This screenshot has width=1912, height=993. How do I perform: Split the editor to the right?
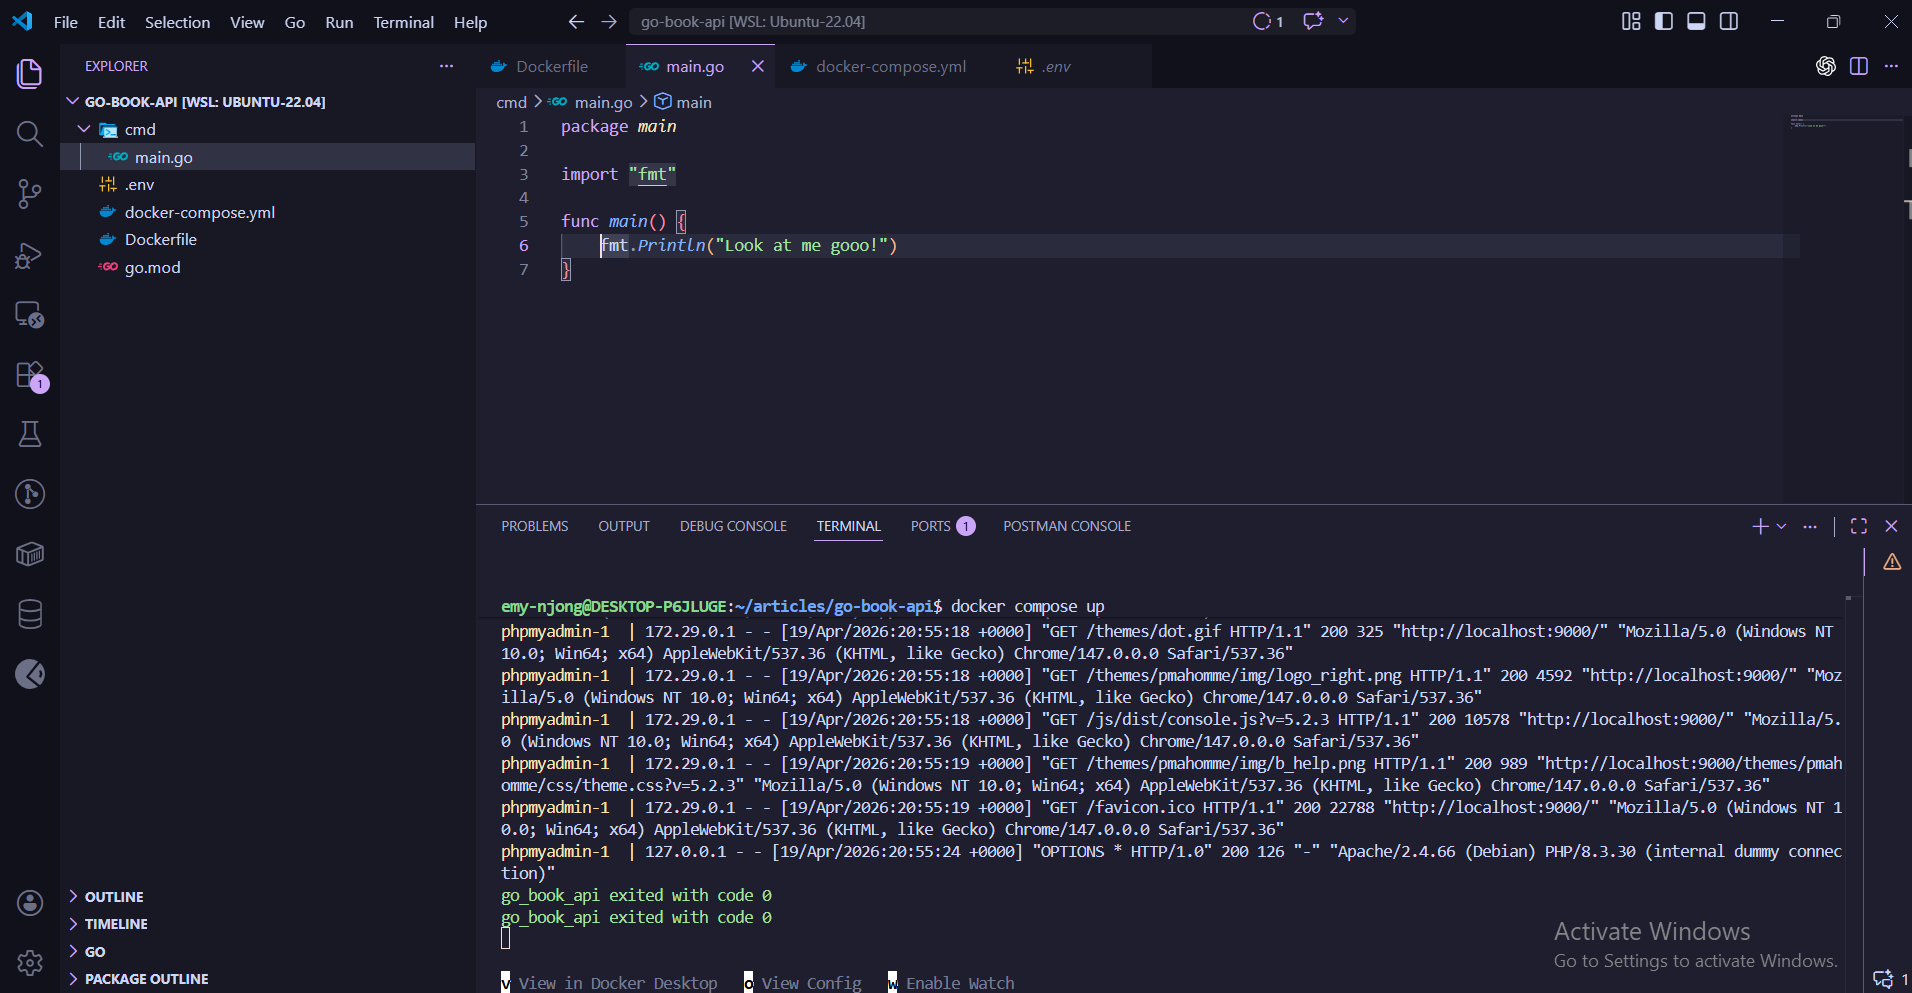tap(1858, 66)
